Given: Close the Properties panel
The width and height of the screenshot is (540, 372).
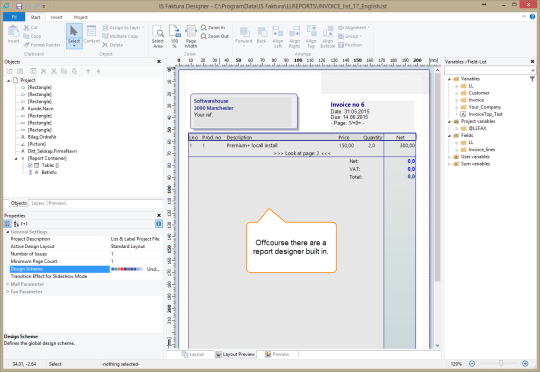Looking at the screenshot, I should point(159,216).
